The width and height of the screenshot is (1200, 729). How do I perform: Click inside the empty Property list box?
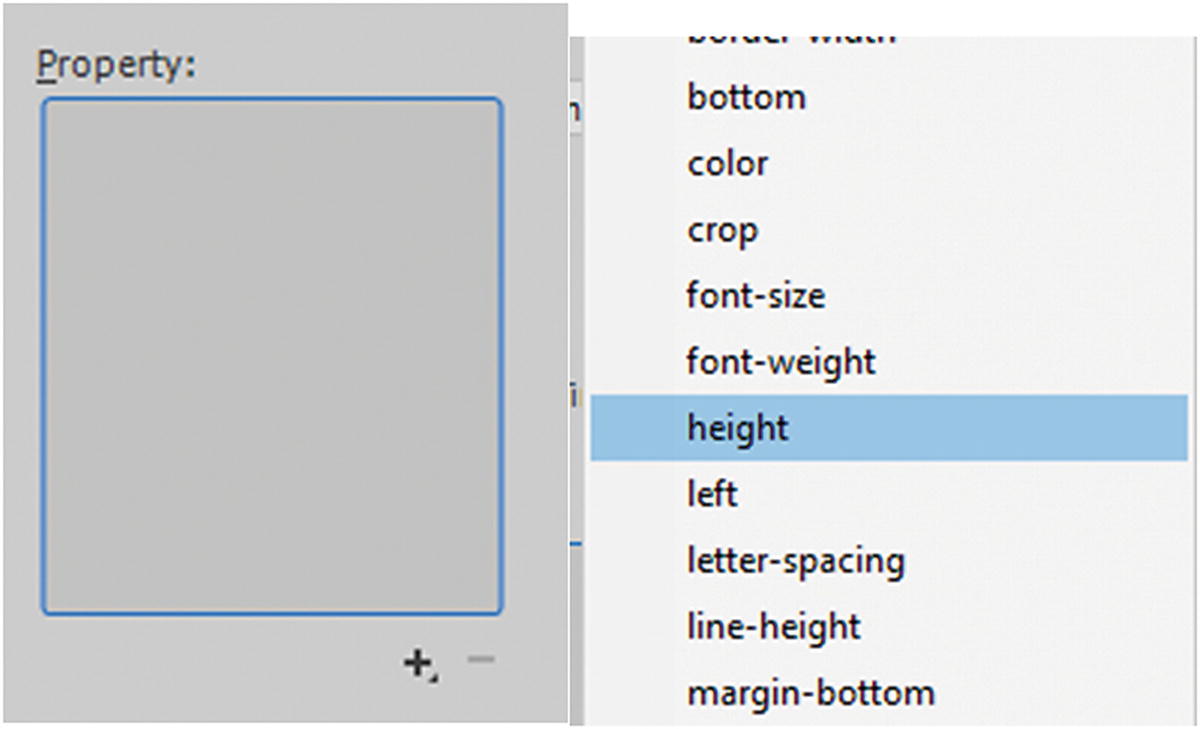(270, 355)
